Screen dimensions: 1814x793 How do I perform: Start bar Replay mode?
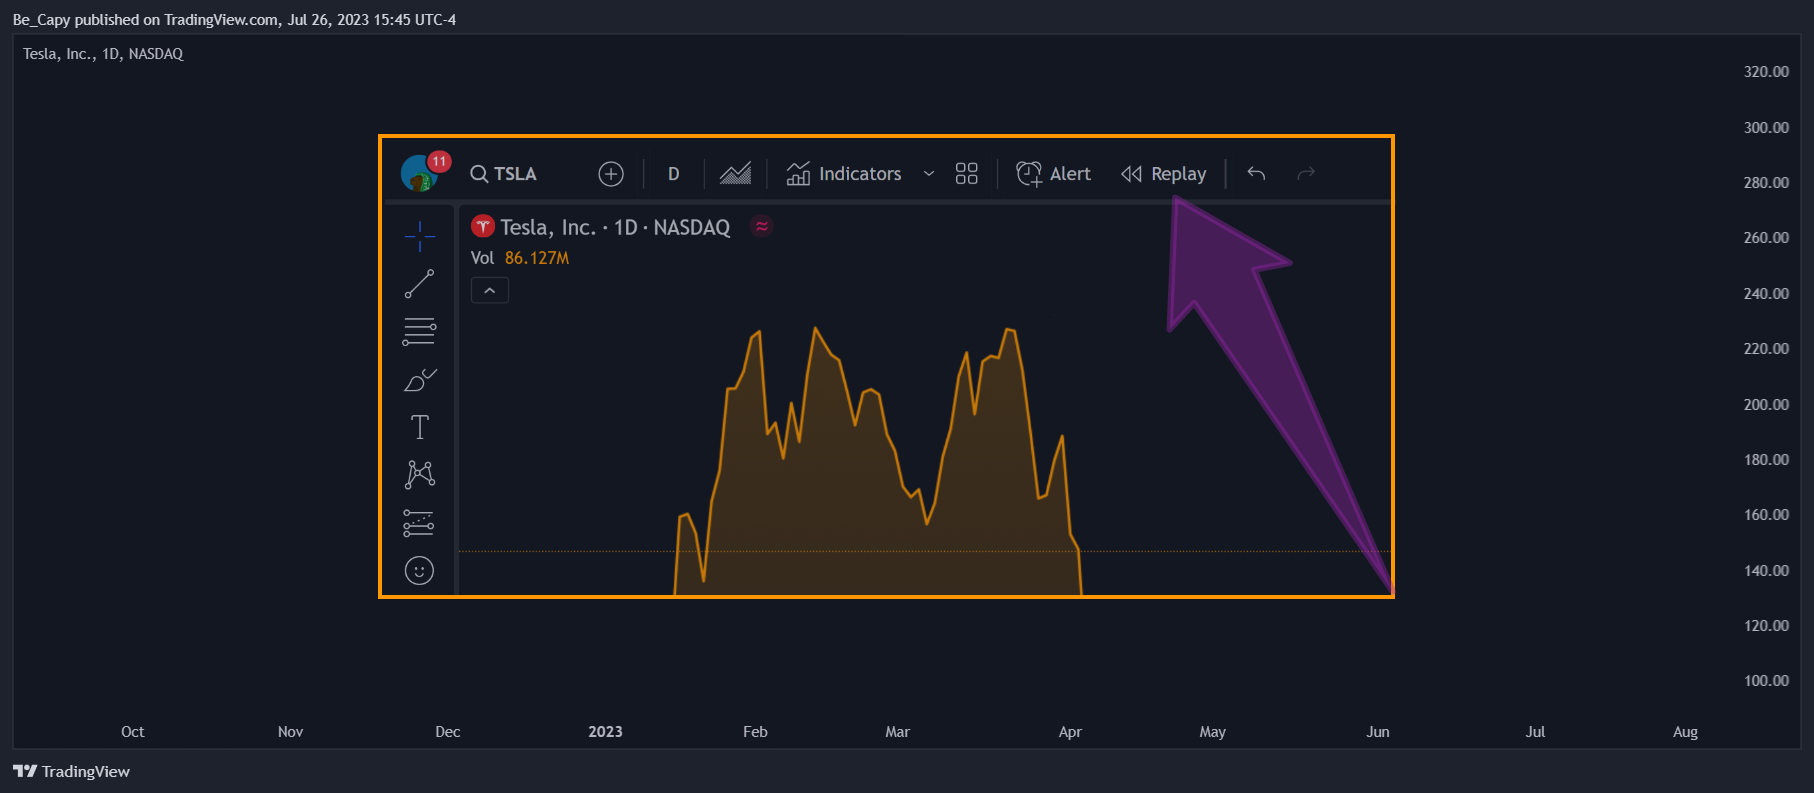(x=1163, y=174)
